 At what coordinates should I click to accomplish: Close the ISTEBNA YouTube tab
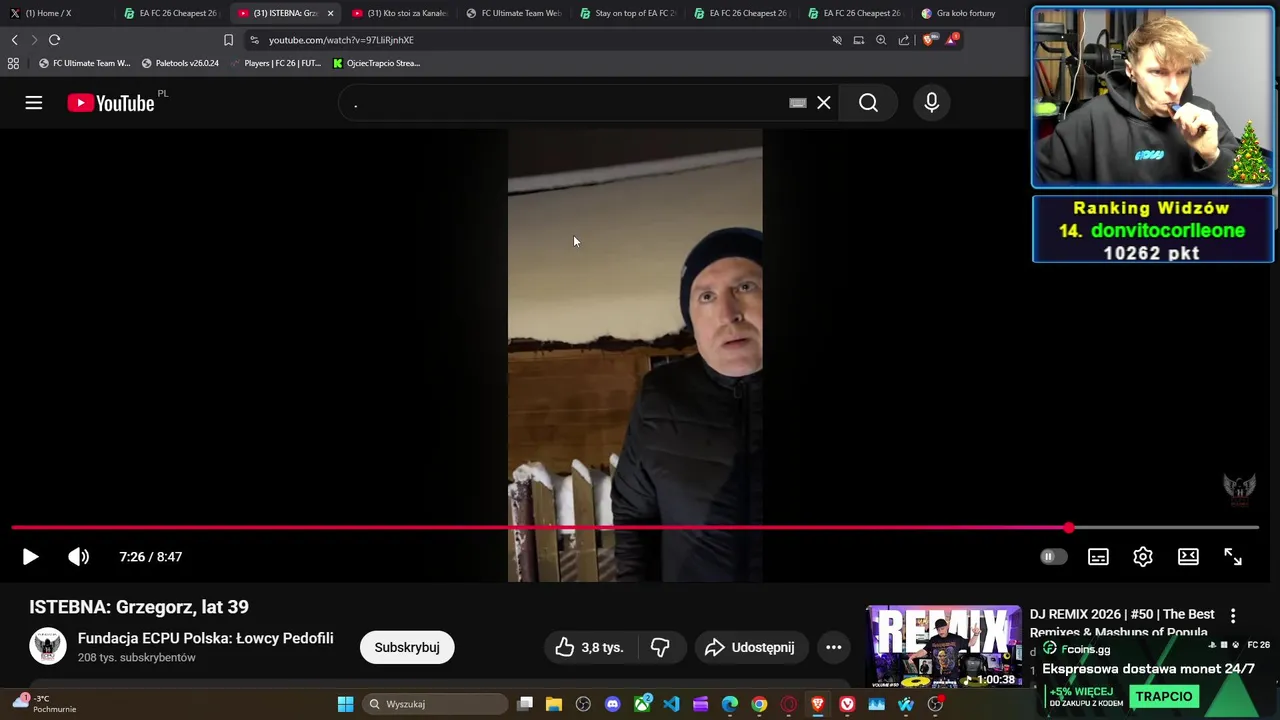pos(330,13)
